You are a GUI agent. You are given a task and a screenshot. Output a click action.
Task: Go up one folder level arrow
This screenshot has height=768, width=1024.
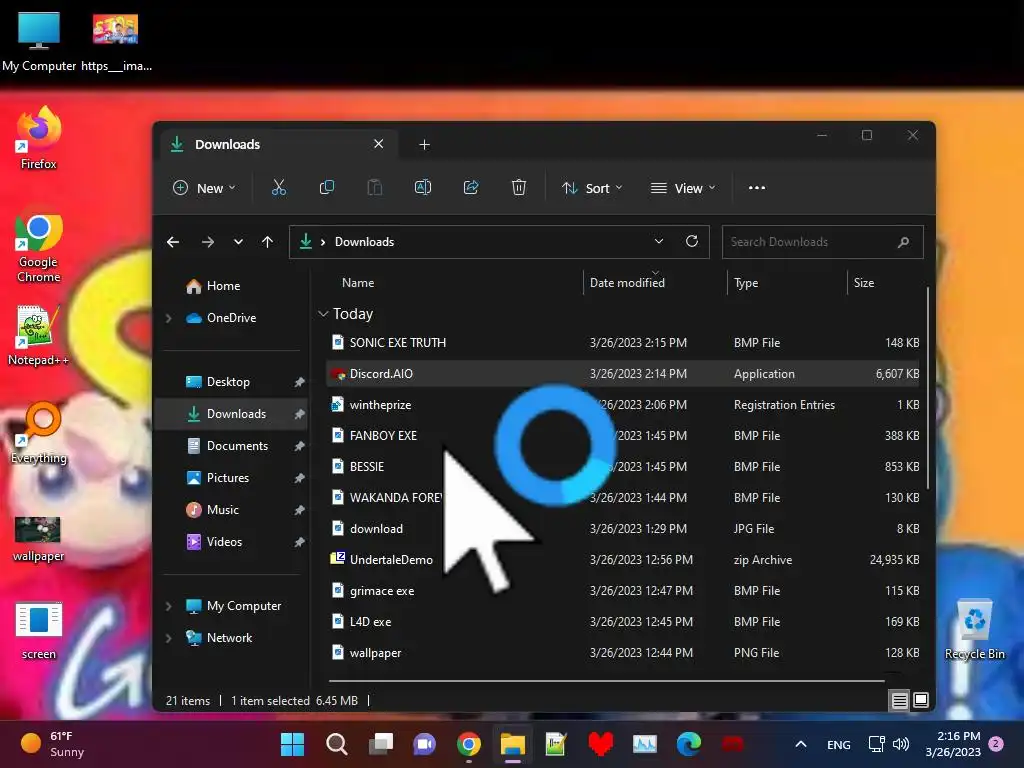(267, 242)
